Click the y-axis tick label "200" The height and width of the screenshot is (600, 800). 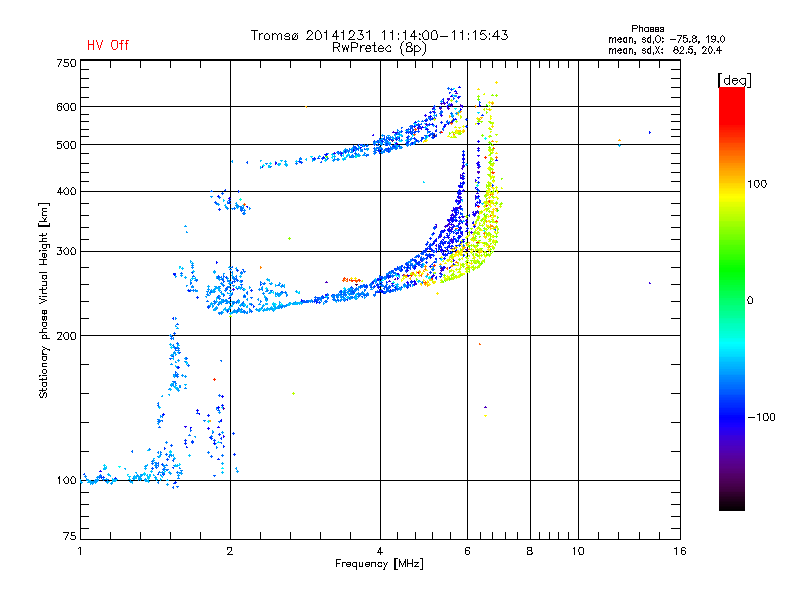(x=67, y=336)
